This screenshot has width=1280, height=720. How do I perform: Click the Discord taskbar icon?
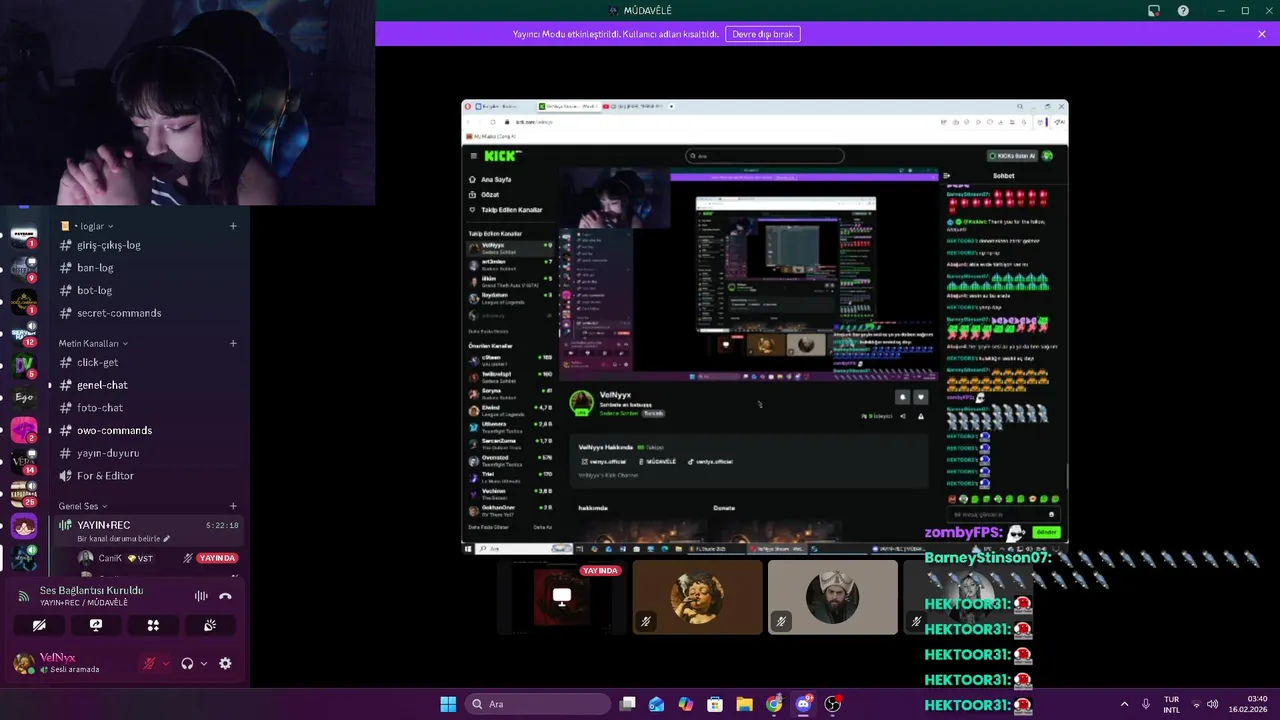tap(803, 704)
